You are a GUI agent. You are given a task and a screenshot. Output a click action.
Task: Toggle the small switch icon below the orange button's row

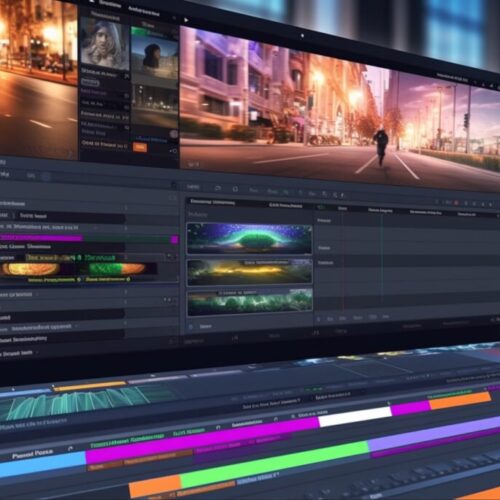click(173, 151)
